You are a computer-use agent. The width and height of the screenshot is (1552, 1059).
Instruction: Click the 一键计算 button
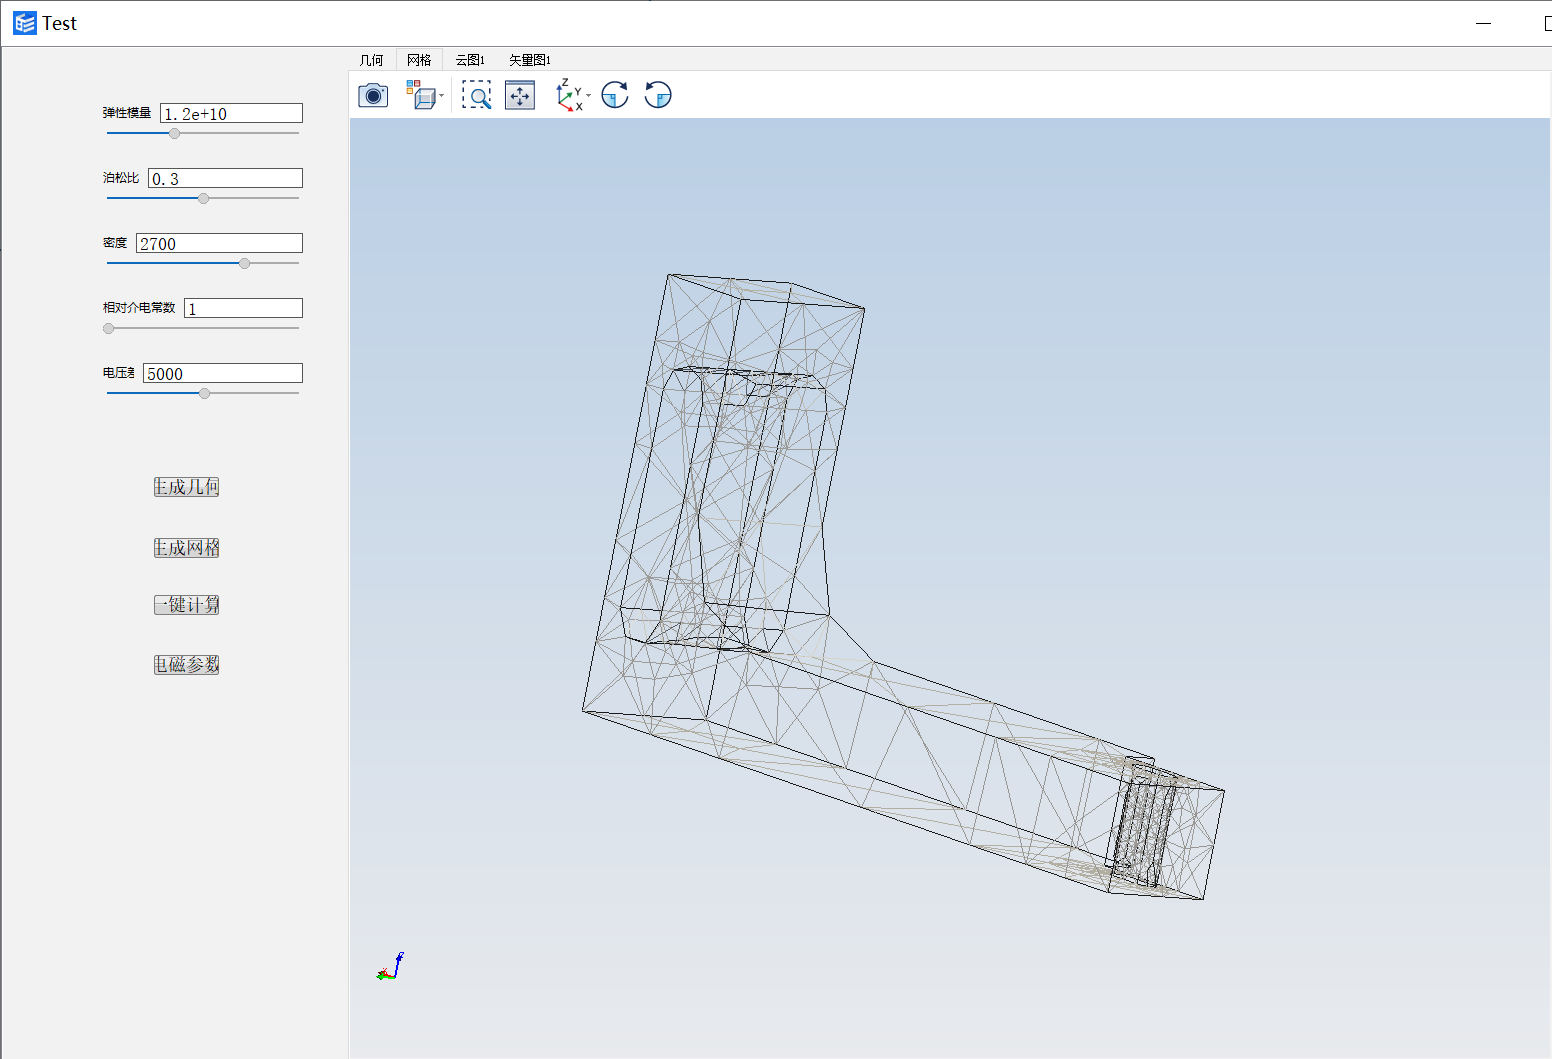(186, 605)
